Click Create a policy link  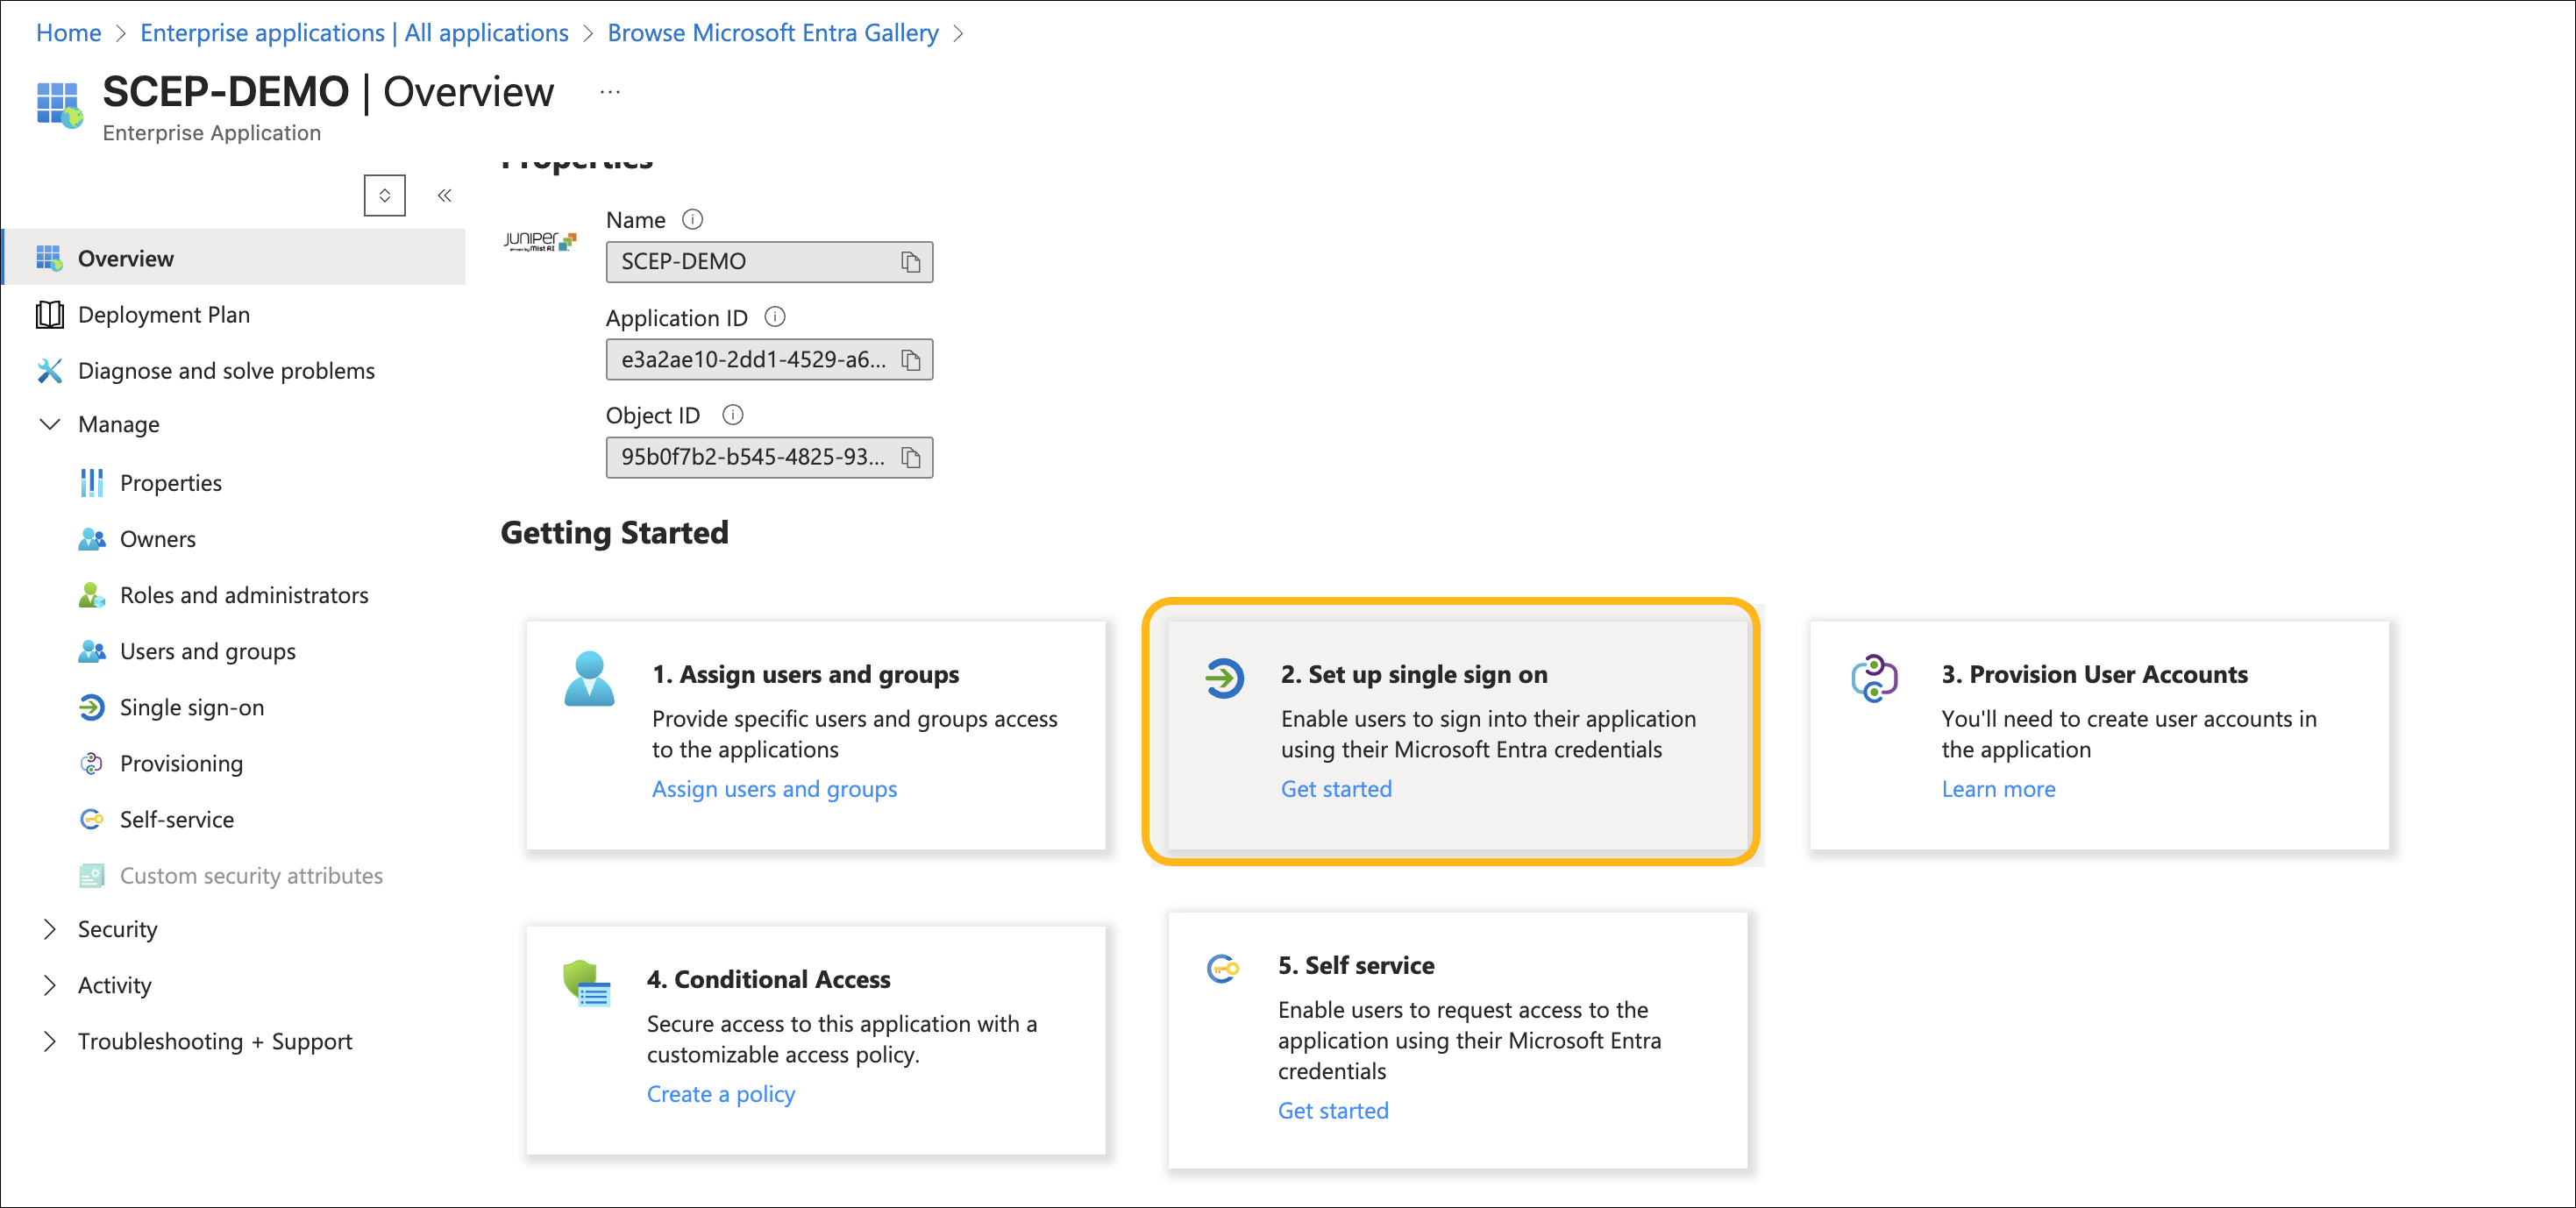tap(720, 1094)
